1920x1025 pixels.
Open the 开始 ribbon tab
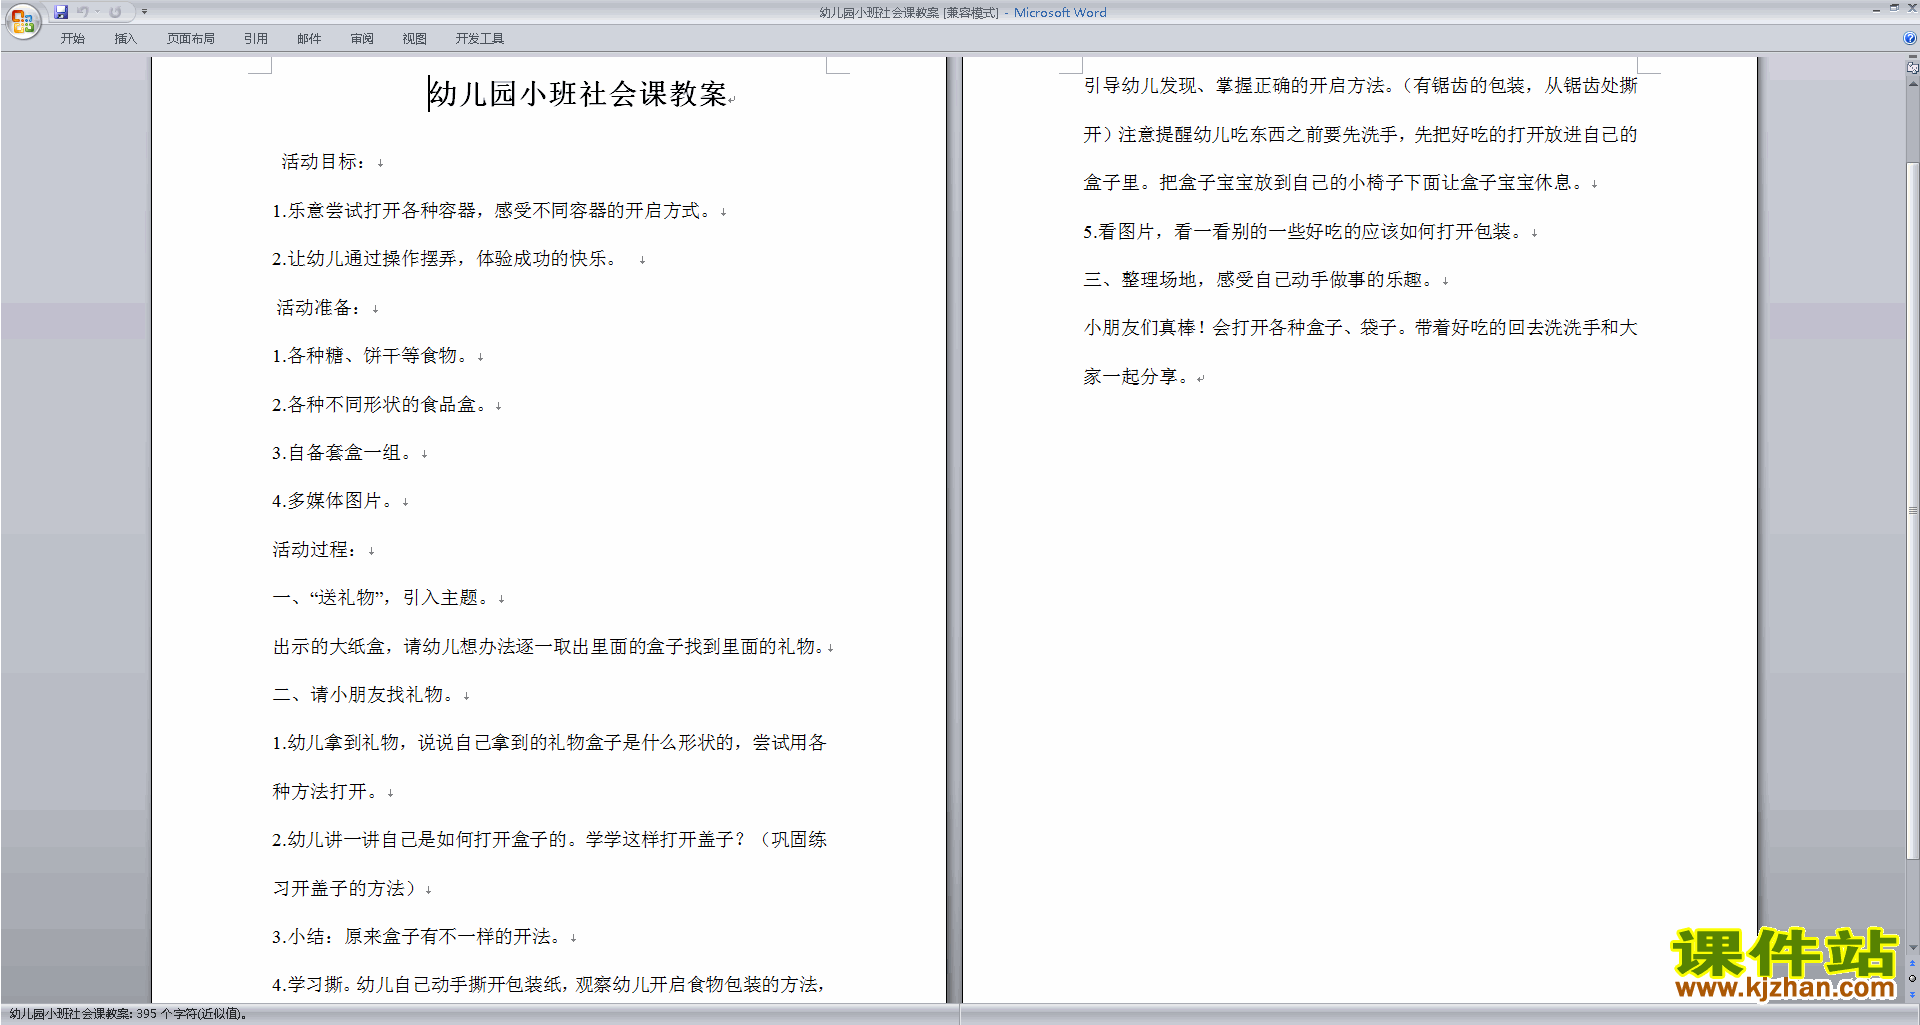click(73, 39)
